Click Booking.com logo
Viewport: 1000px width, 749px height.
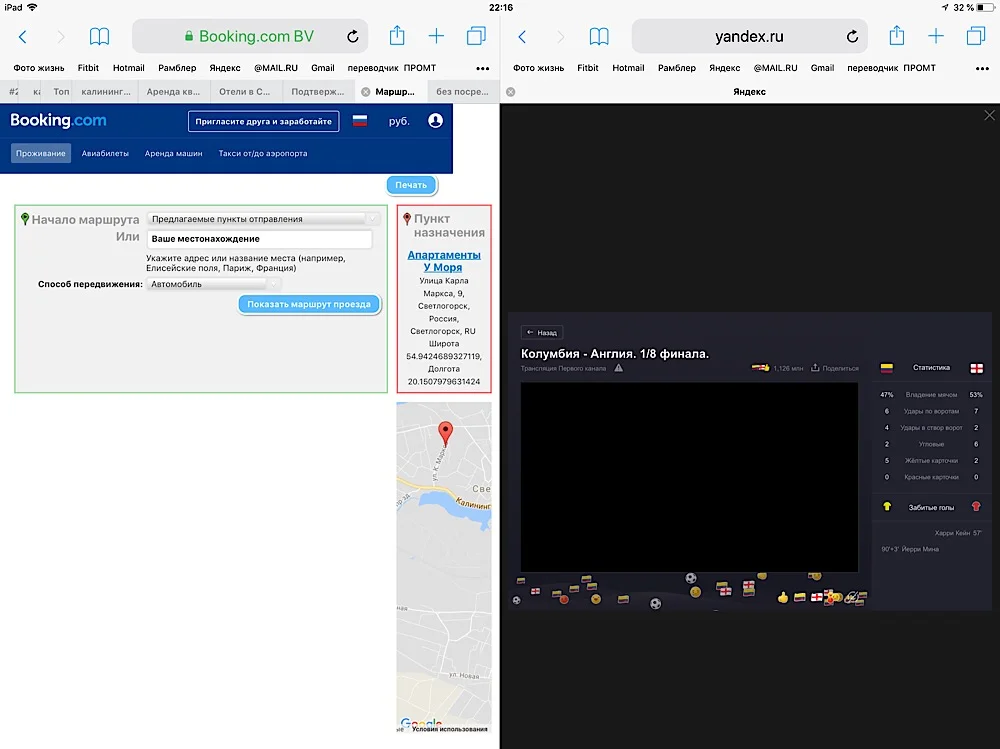(58, 120)
